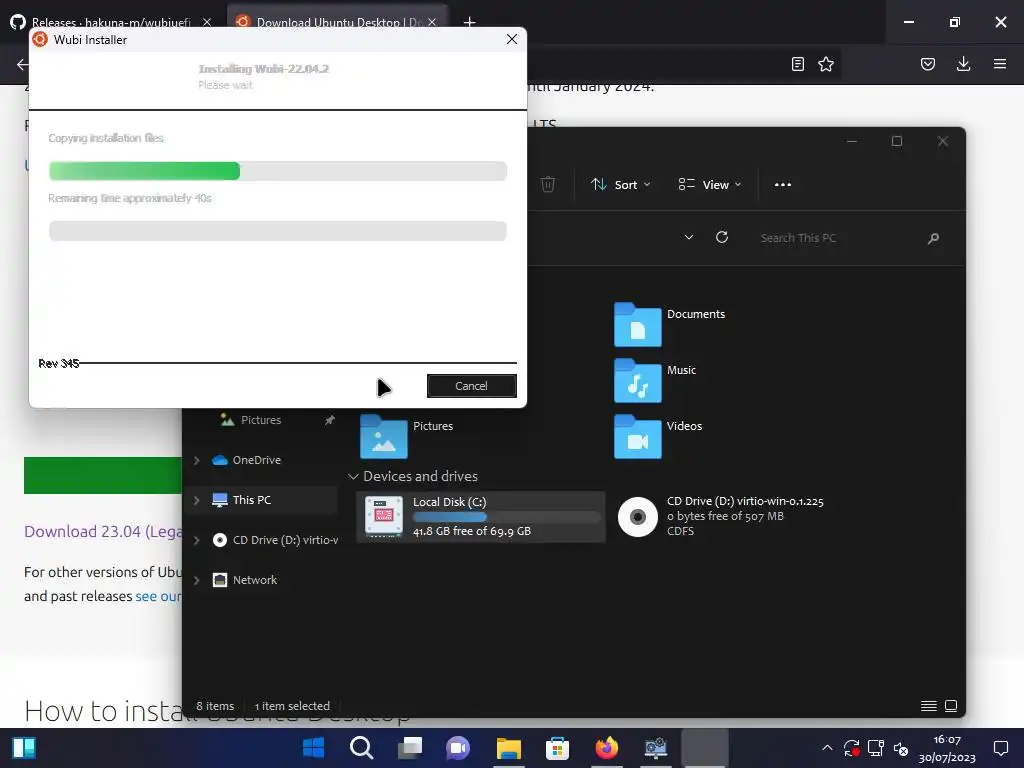This screenshot has width=1024, height=768.
Task: Open the Widgets panel on the taskbar
Action: [x=24, y=748]
